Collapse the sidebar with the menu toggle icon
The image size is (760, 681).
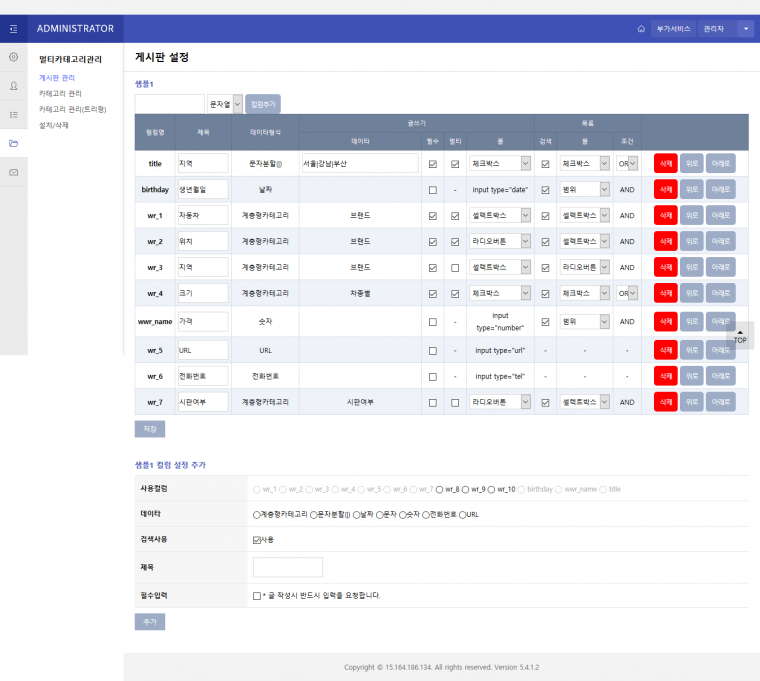click(13, 29)
